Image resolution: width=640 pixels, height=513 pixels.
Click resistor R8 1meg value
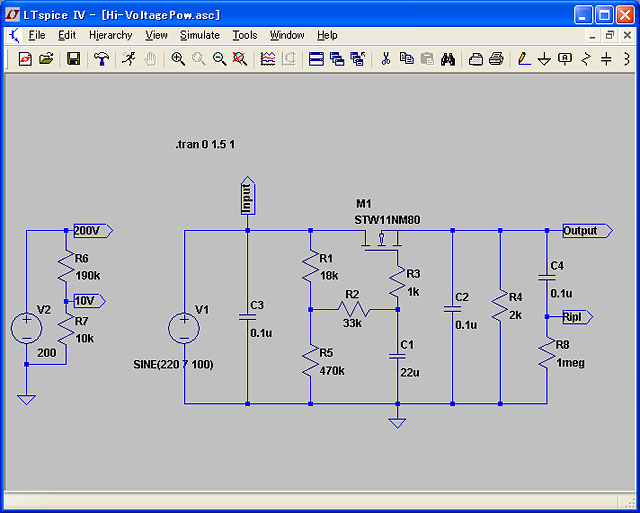[571, 363]
